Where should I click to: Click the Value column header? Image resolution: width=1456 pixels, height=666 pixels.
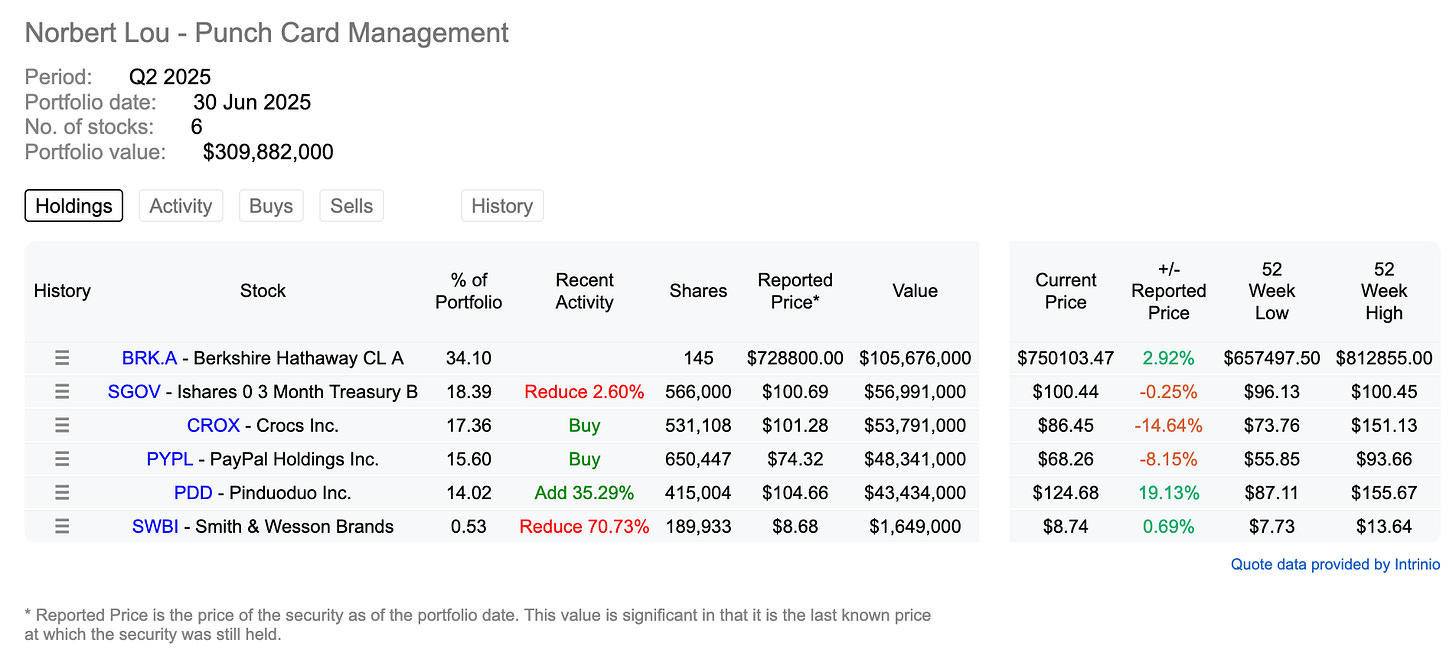[x=915, y=291]
